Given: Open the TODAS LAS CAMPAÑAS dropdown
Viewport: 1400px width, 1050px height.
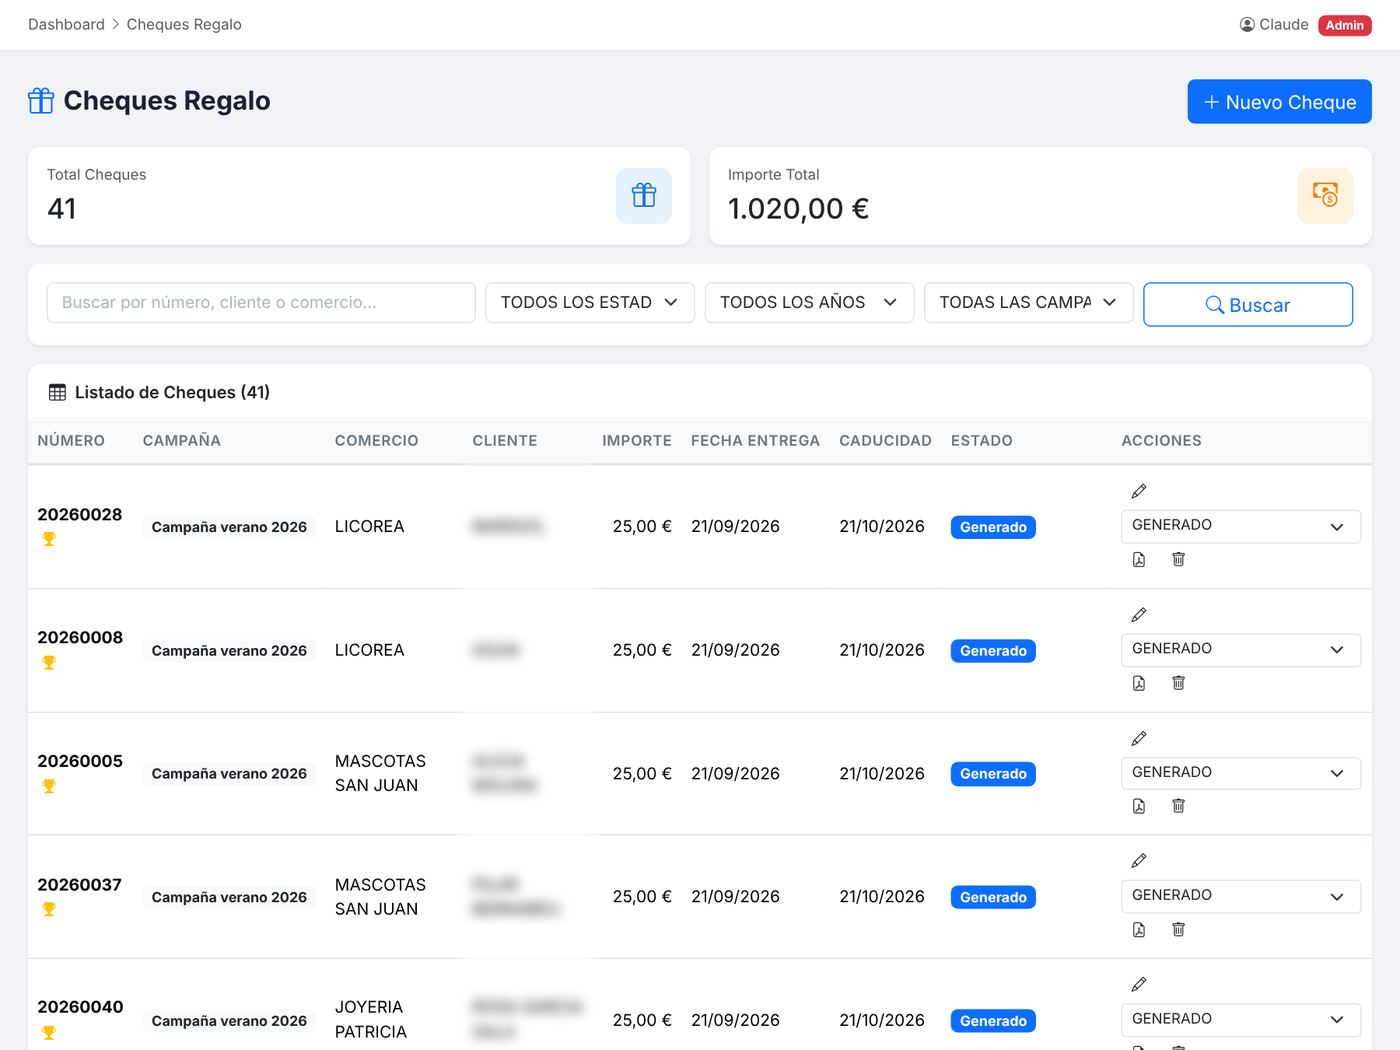Looking at the screenshot, I should click(x=1028, y=302).
